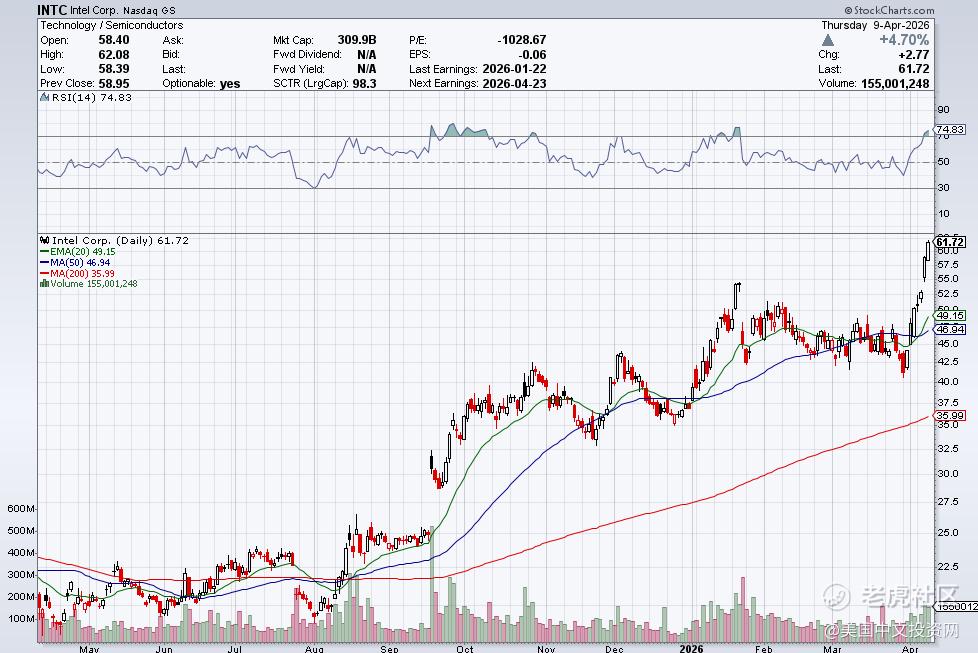This screenshot has width=978, height=653.
Task: Click the Sep month label on time axis
Action: pyautogui.click(x=389, y=649)
